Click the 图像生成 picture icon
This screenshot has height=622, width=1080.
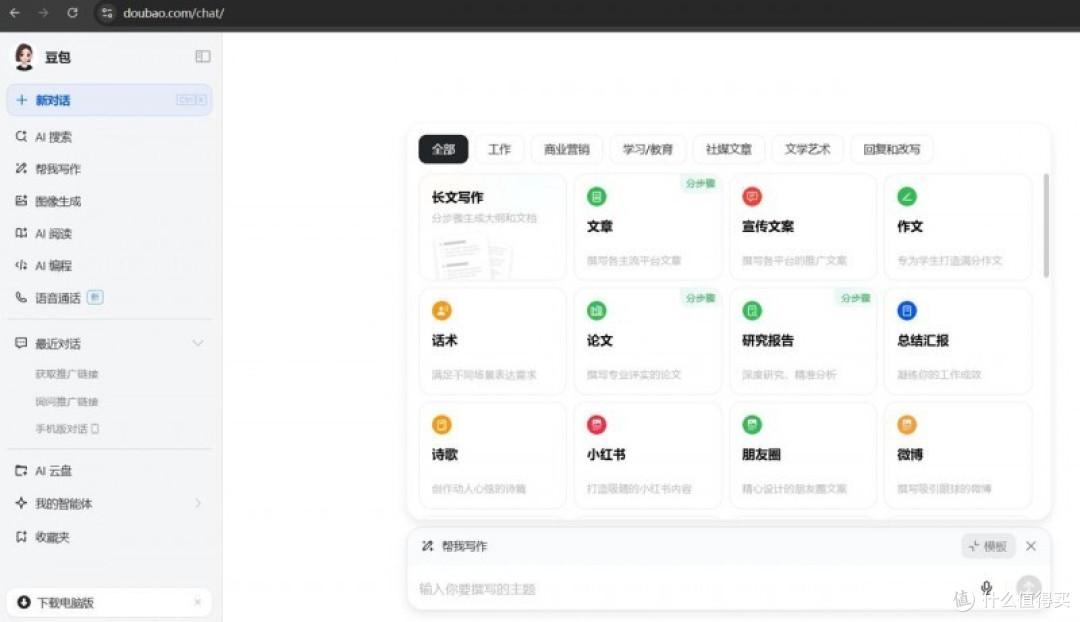pos(21,200)
